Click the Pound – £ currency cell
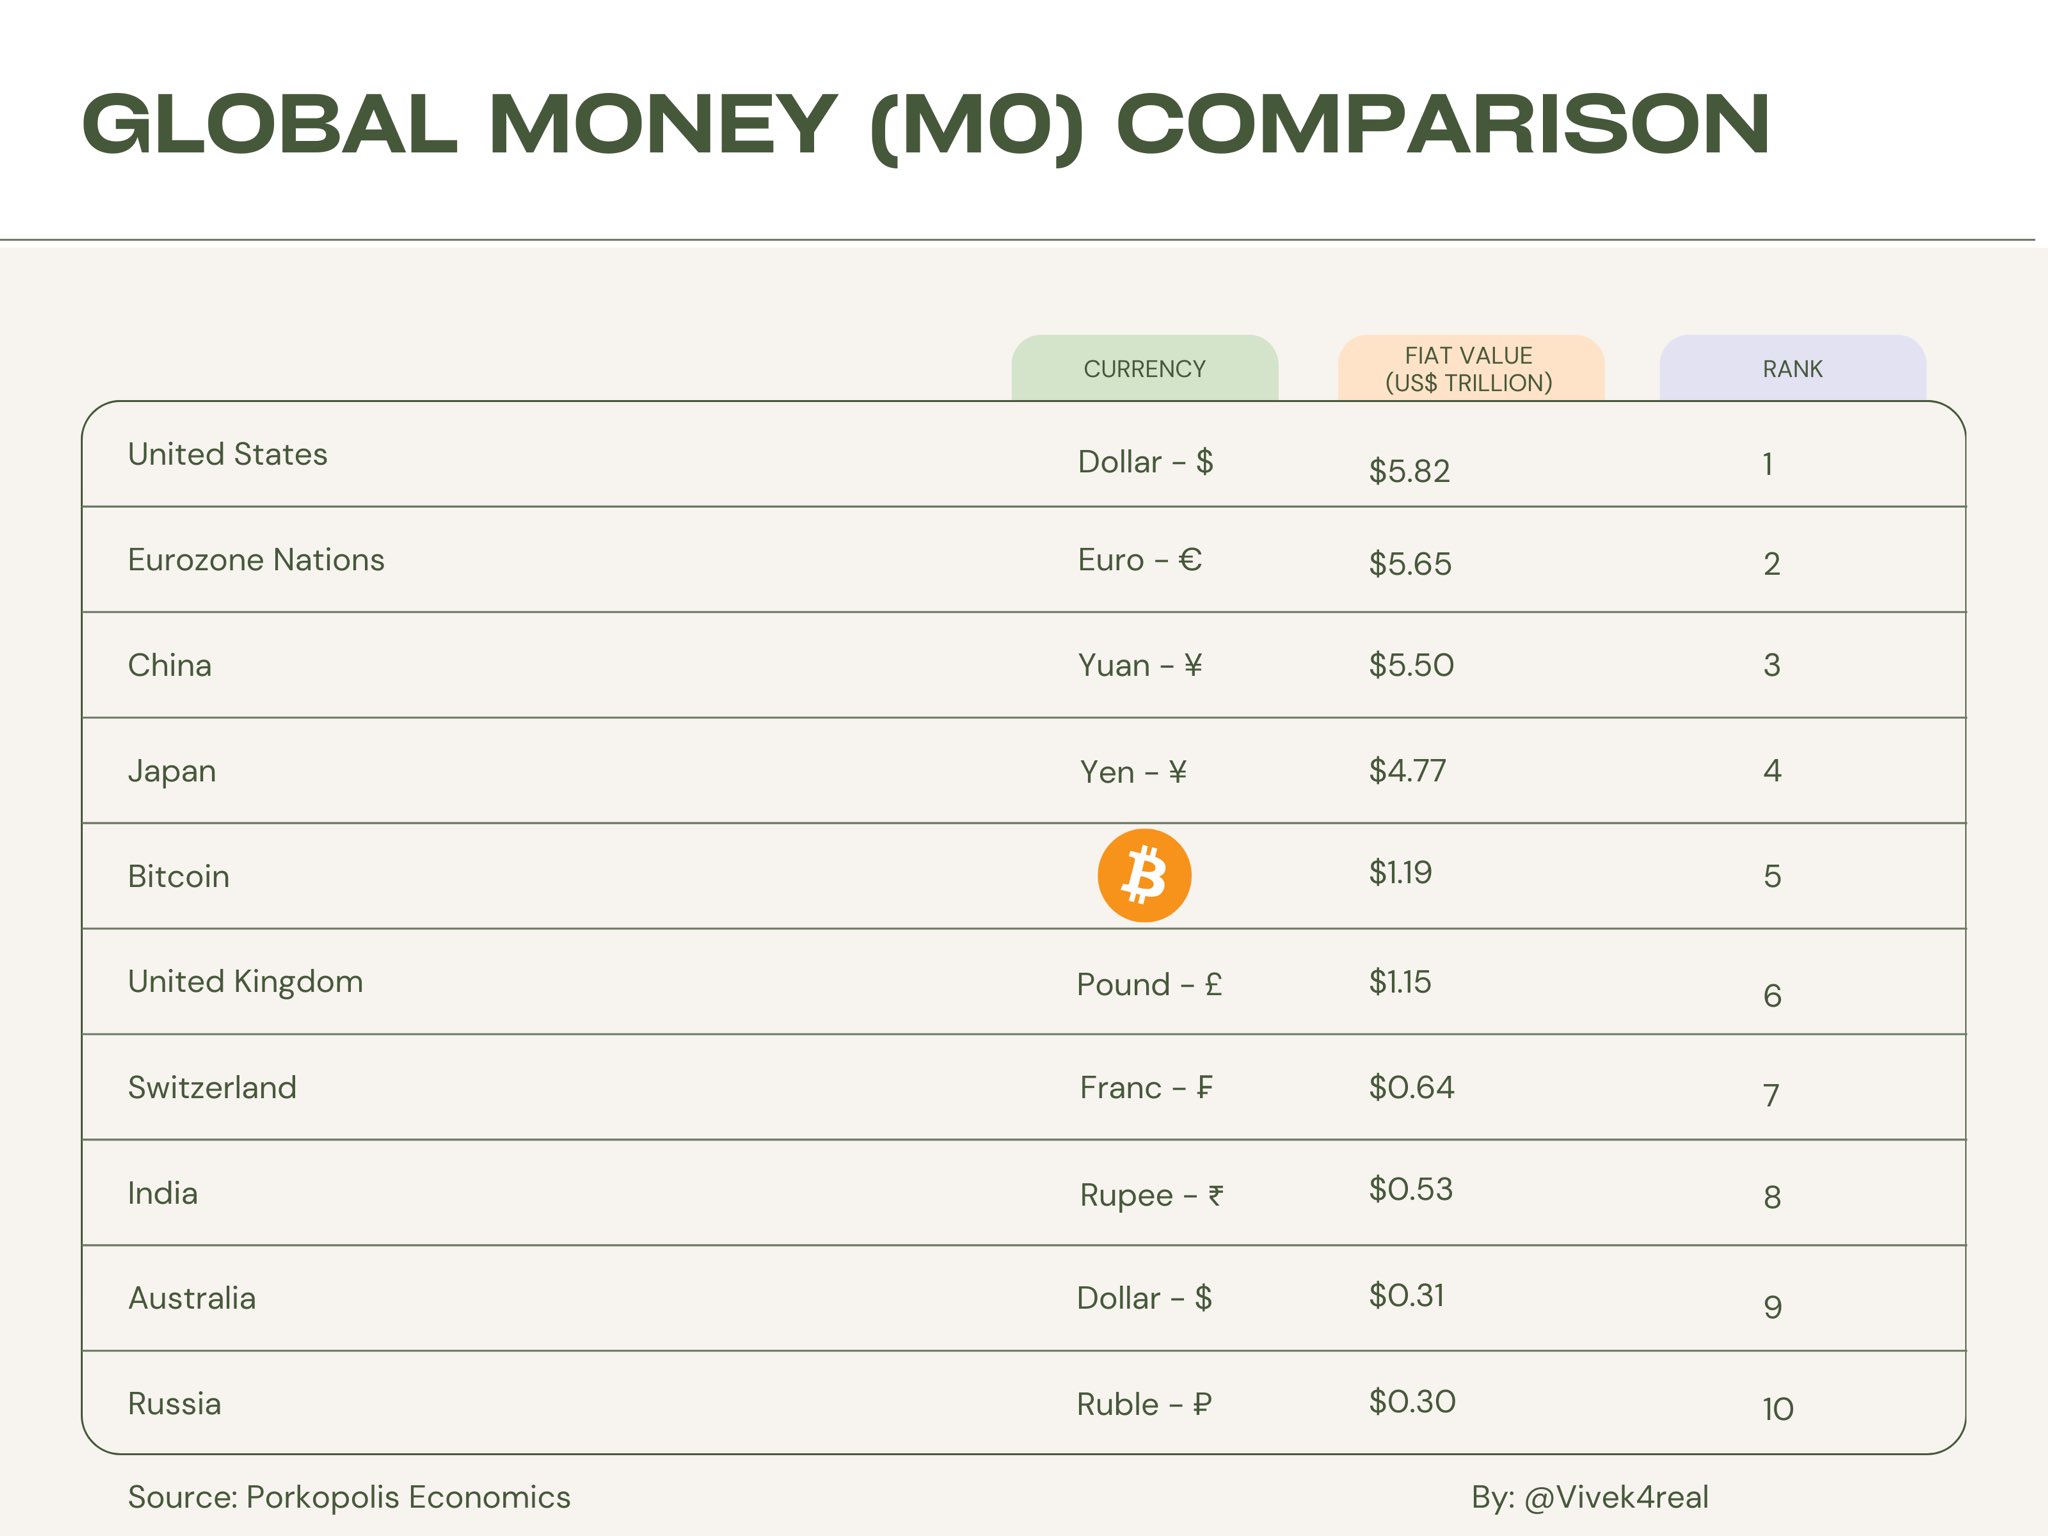The height and width of the screenshot is (1536, 2048). [1149, 985]
